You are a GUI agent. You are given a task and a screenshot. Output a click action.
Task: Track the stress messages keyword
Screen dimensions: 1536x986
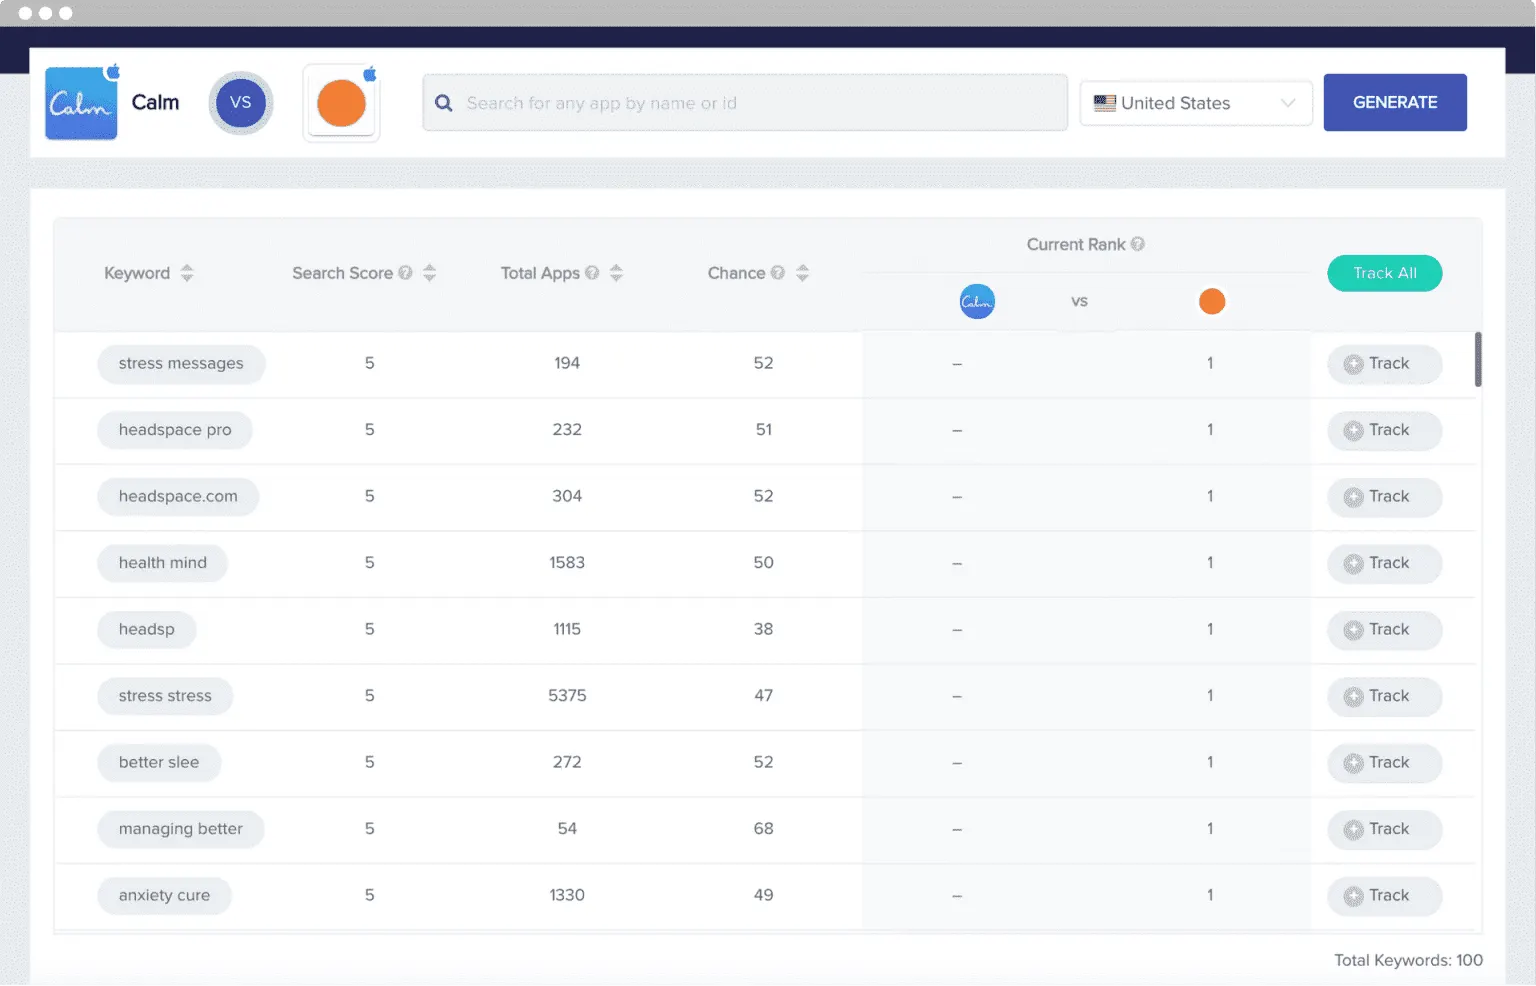[x=1385, y=364]
